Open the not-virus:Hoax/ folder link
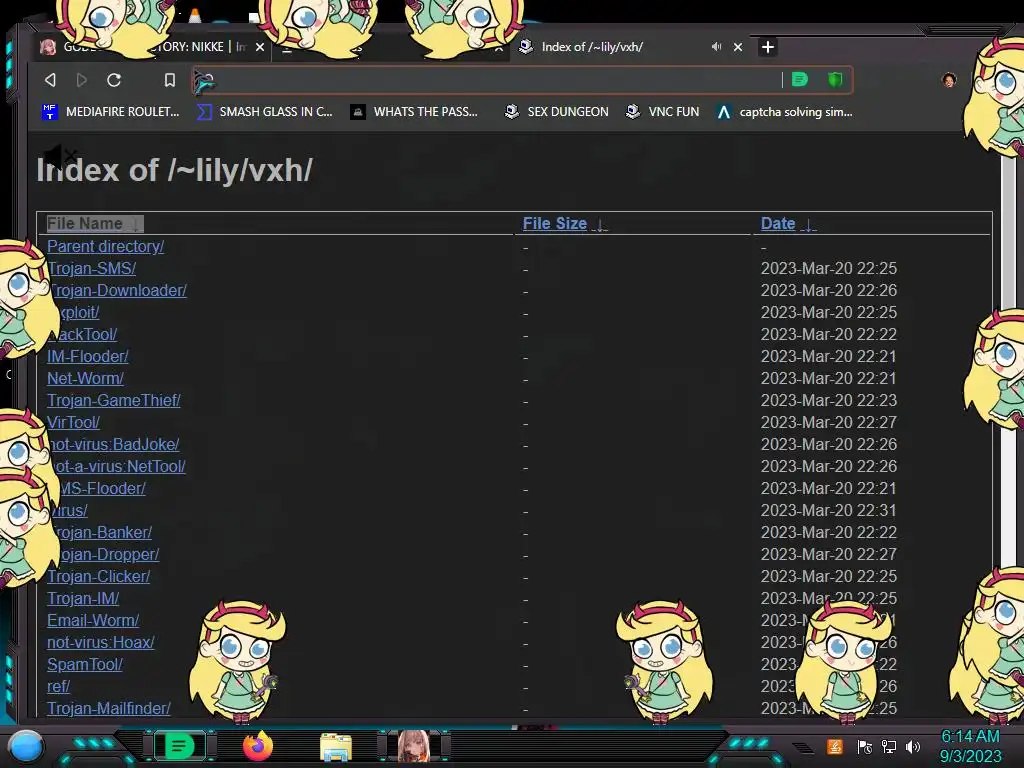The image size is (1024, 768). tap(101, 643)
